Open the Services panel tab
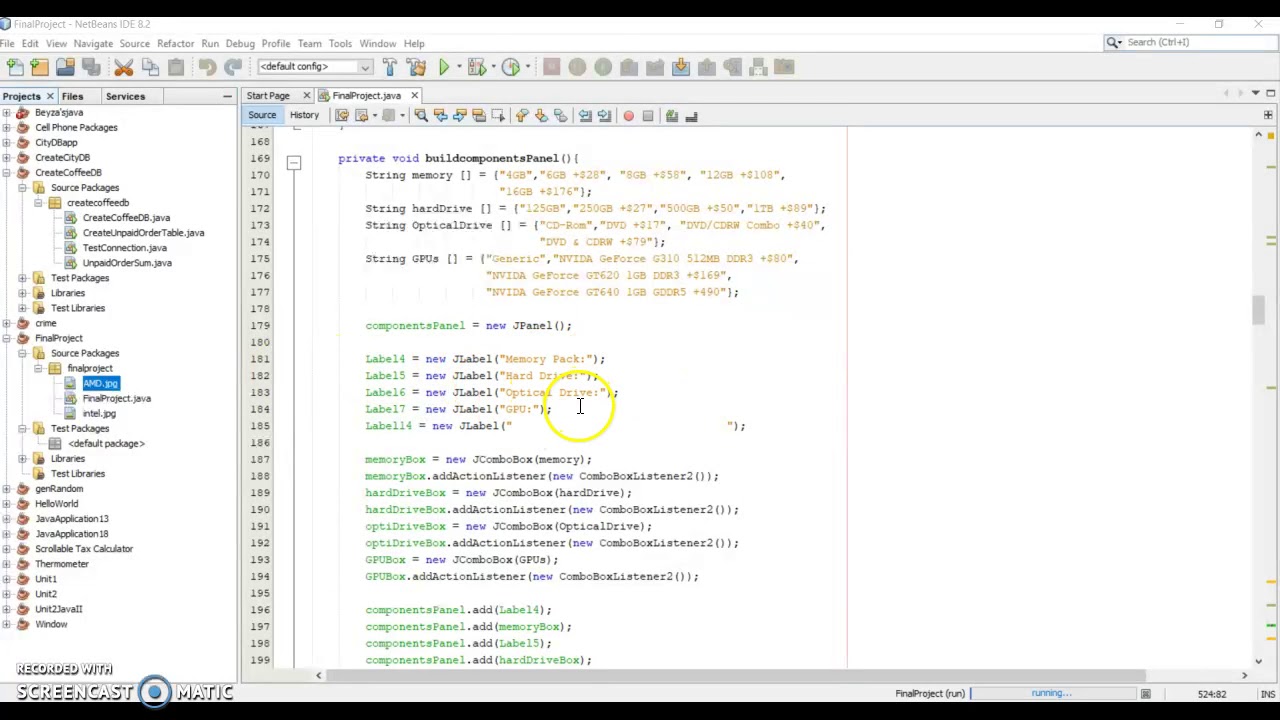The width and height of the screenshot is (1280, 720). (125, 96)
